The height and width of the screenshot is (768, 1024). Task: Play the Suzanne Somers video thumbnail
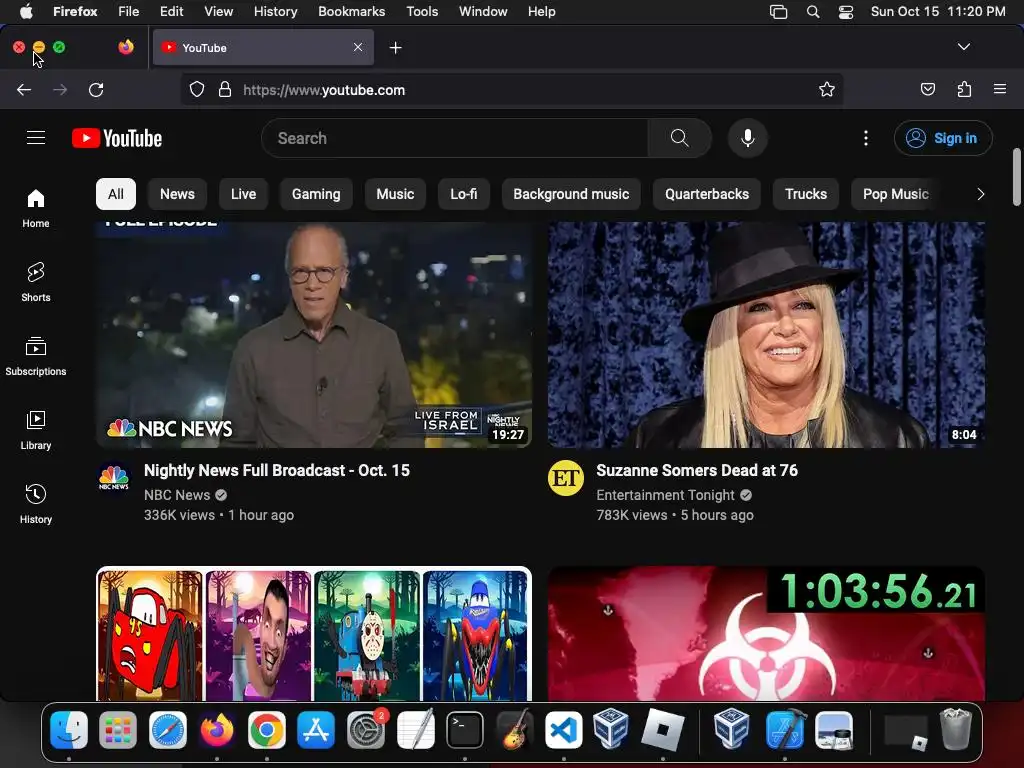click(x=766, y=334)
